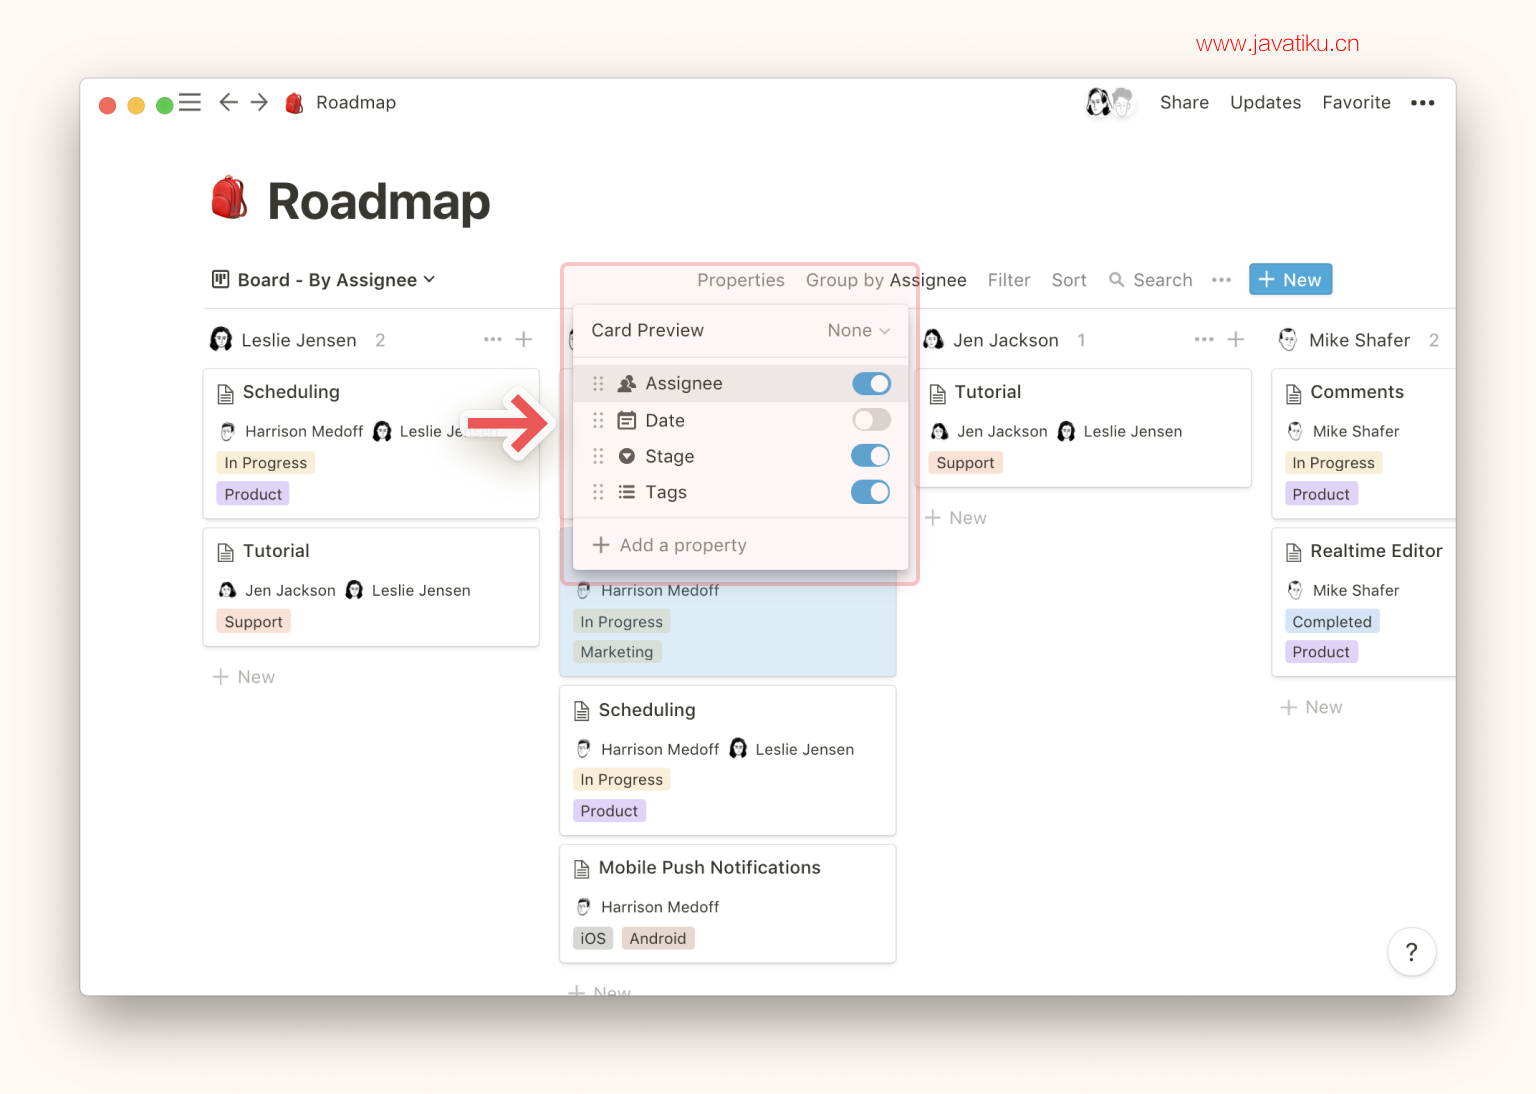Screen dimensions: 1536x1094
Task: Click the Roadmap page title
Action: [x=378, y=201]
